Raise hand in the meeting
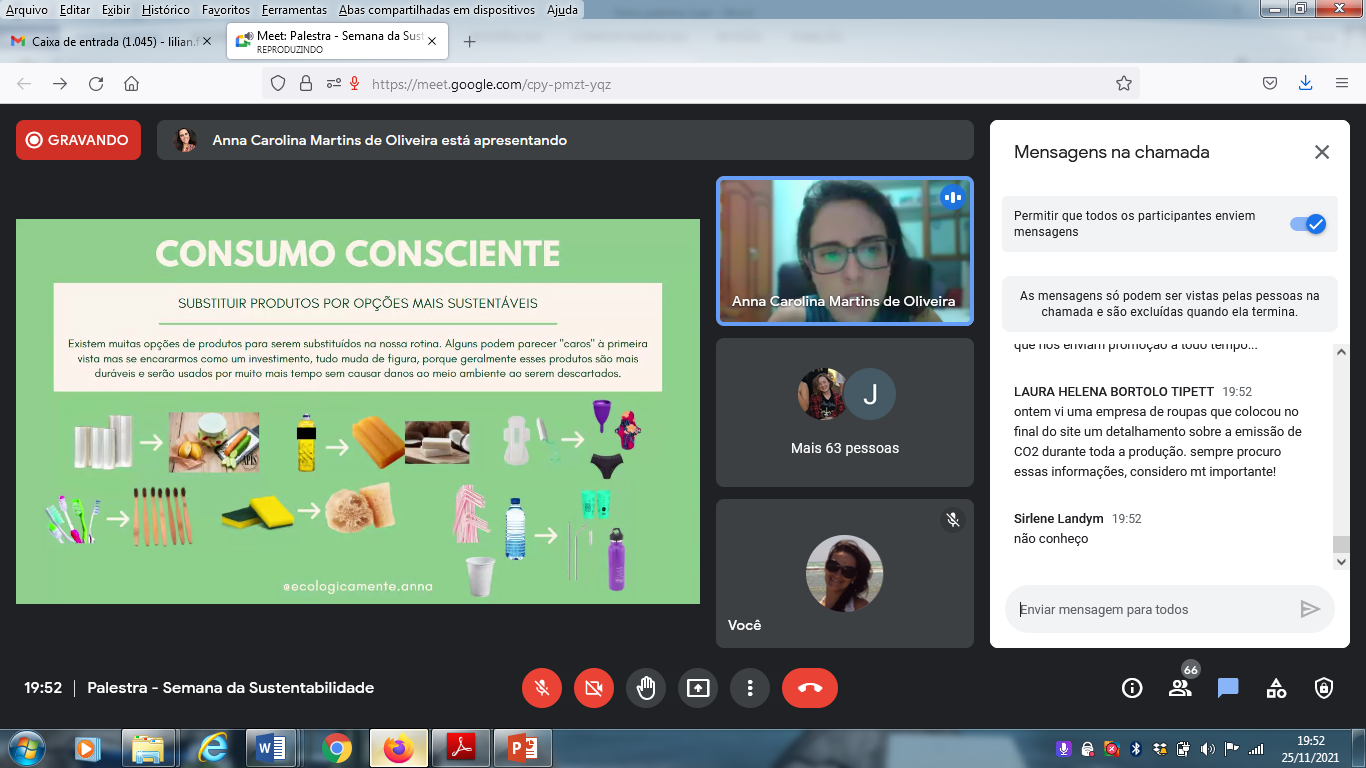Screen dimensions: 1366x768 [x=646, y=688]
